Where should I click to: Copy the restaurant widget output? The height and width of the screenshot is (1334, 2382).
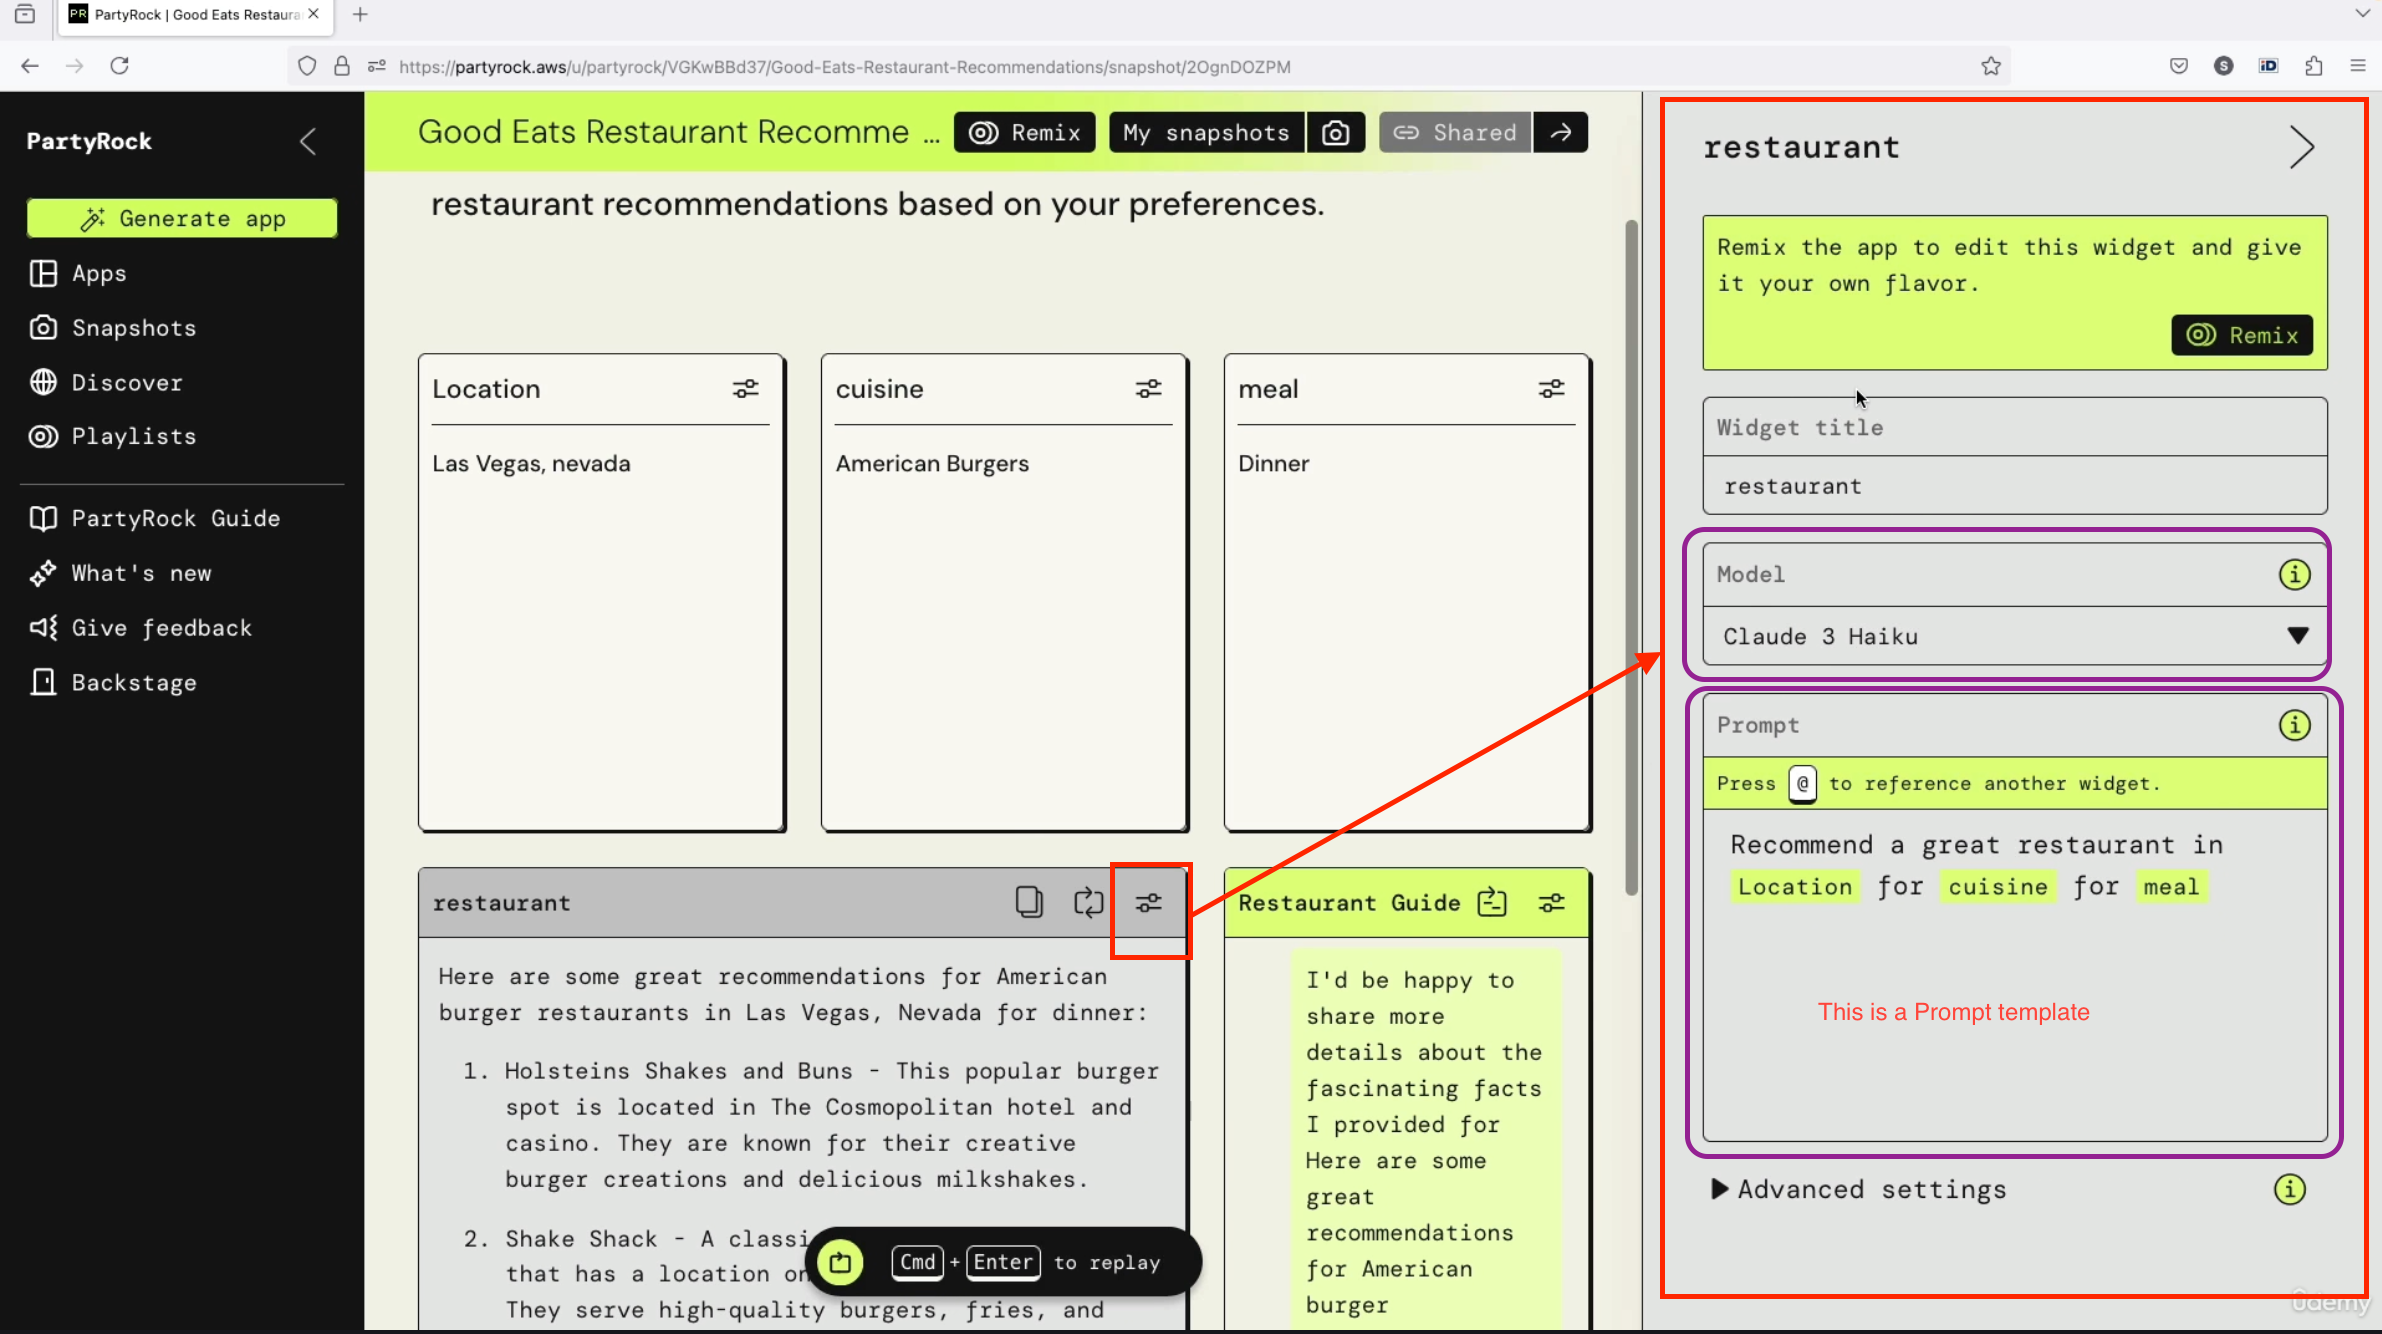click(1029, 902)
